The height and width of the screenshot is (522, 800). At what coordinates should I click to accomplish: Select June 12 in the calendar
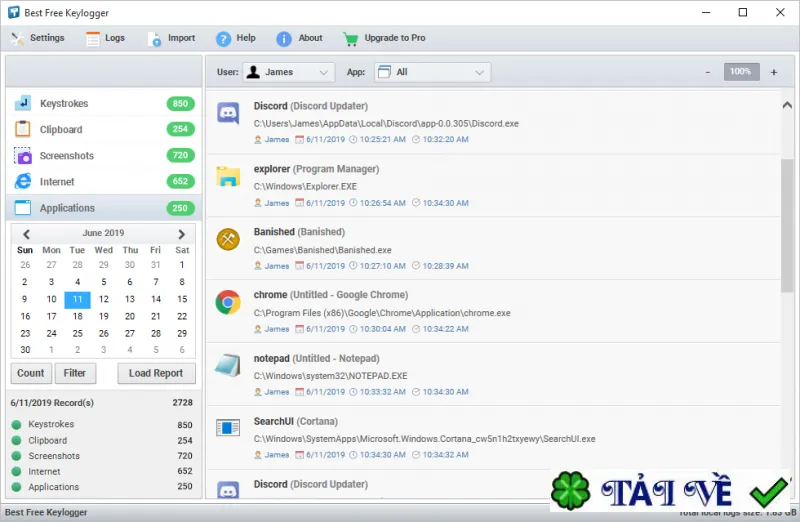104,299
